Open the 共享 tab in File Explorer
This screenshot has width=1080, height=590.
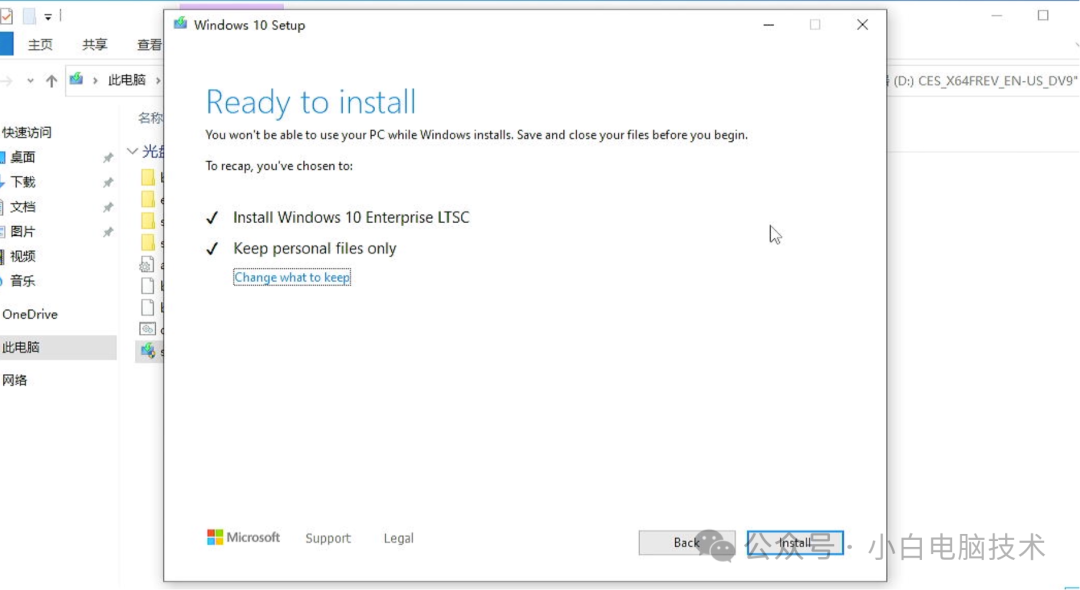tap(95, 45)
